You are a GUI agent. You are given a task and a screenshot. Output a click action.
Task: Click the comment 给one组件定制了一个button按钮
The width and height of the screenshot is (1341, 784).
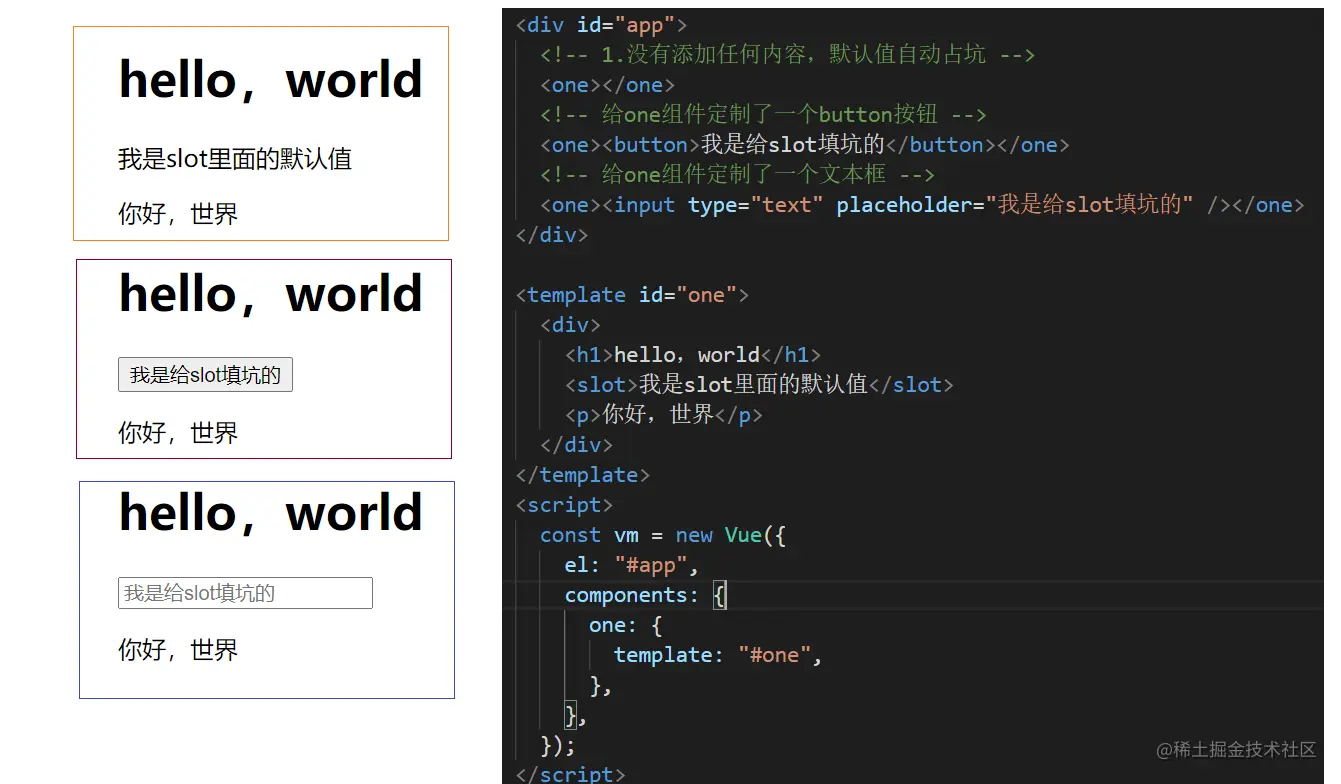coord(764,115)
